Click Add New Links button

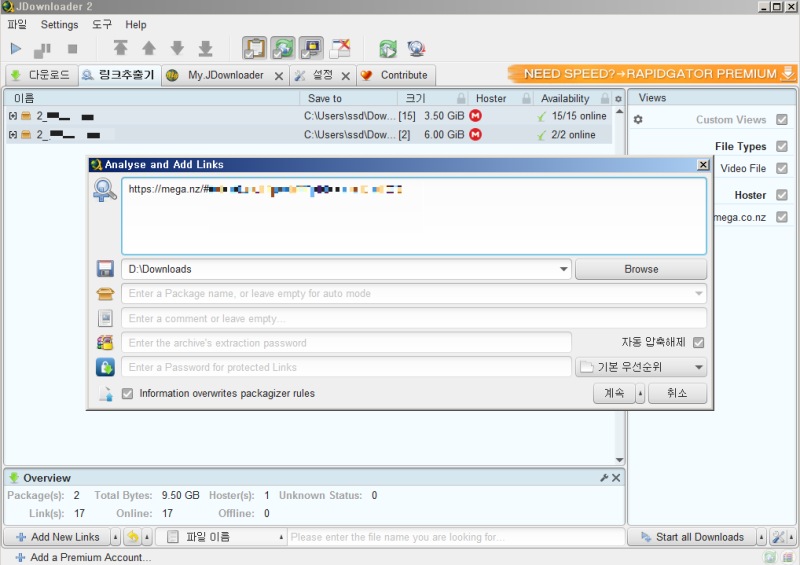57,537
